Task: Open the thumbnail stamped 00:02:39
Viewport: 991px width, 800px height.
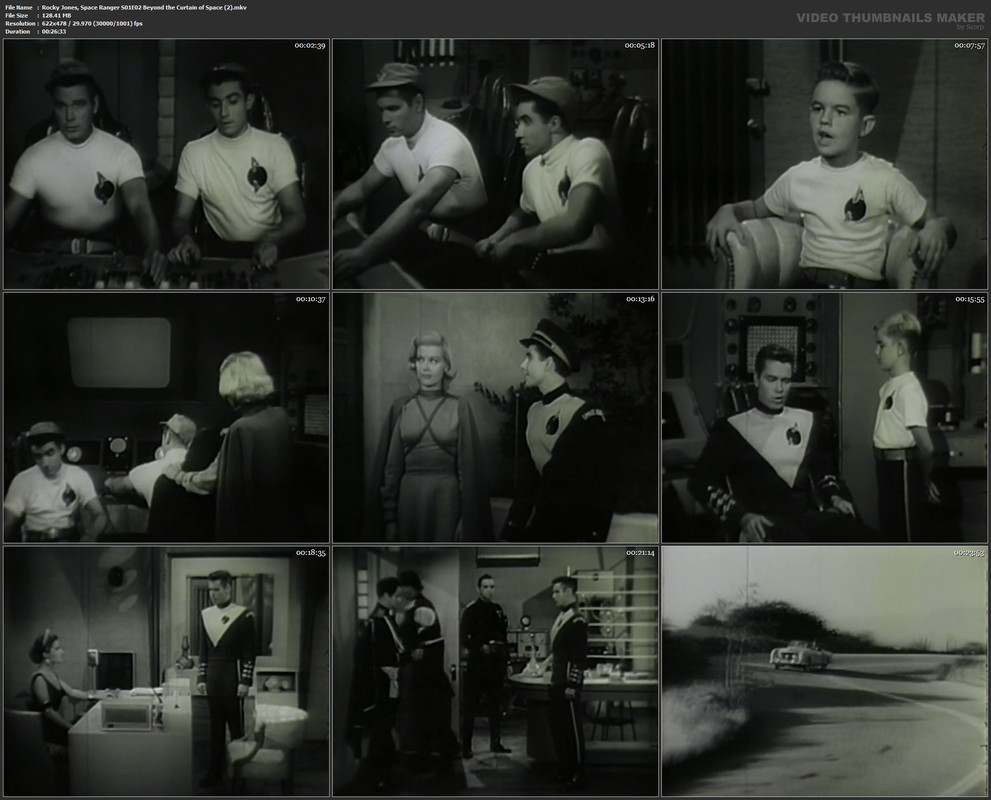Action: (x=166, y=164)
